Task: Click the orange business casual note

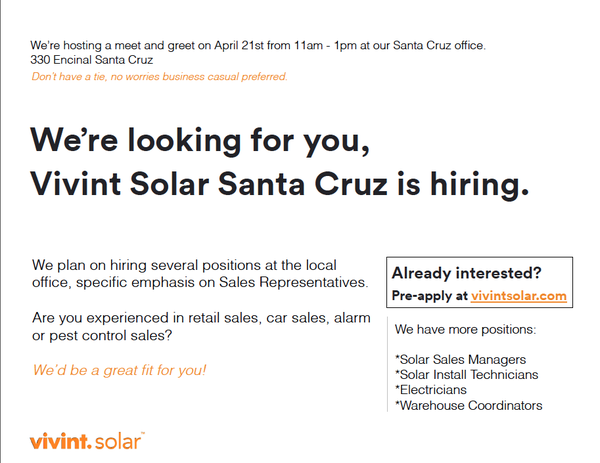Action: tap(159, 77)
